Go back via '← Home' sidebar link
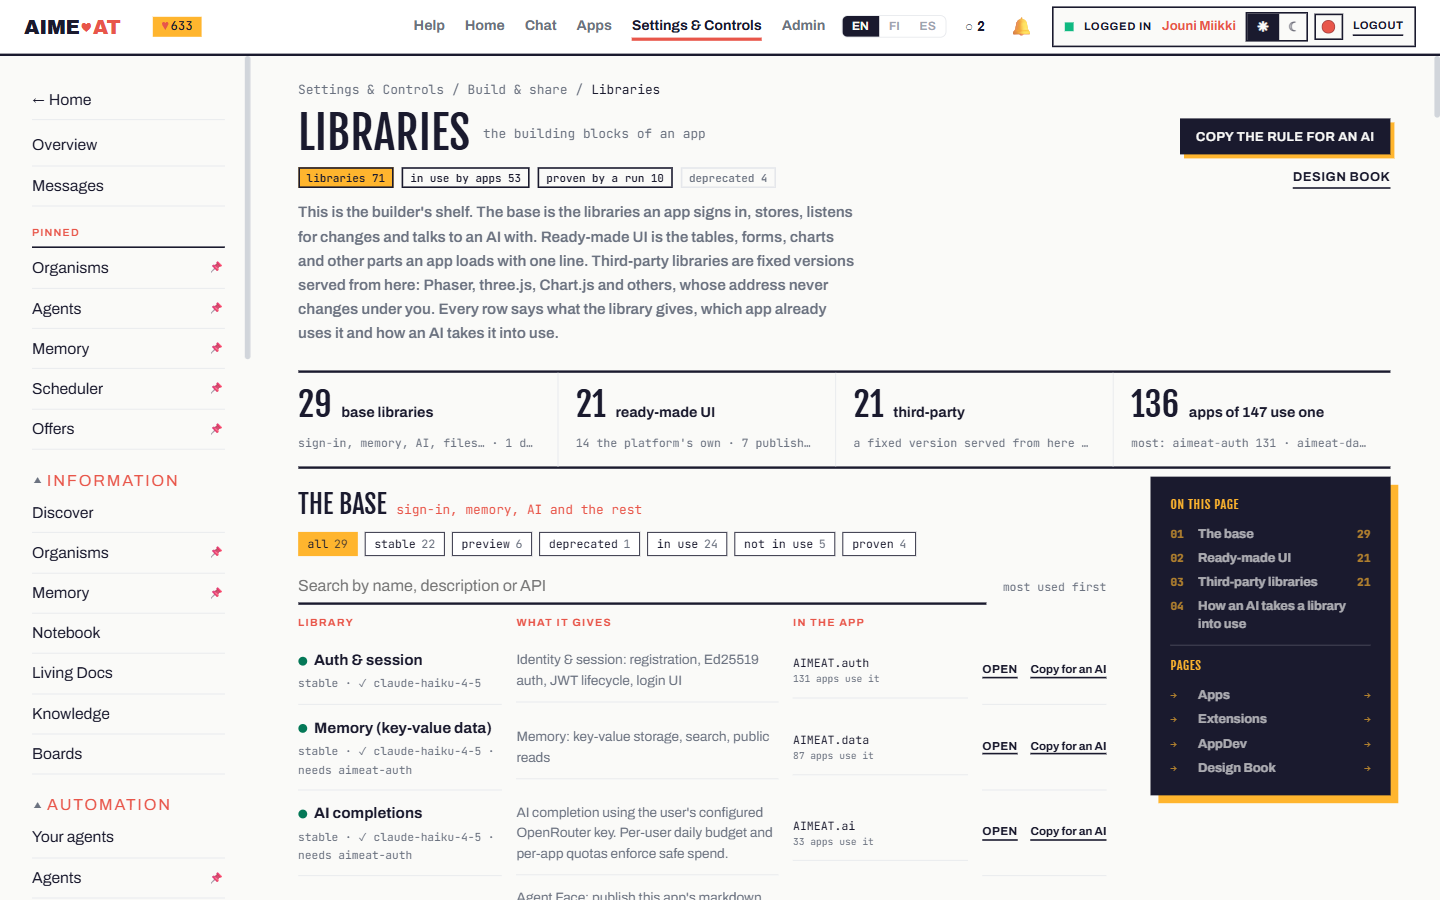 coord(61,100)
